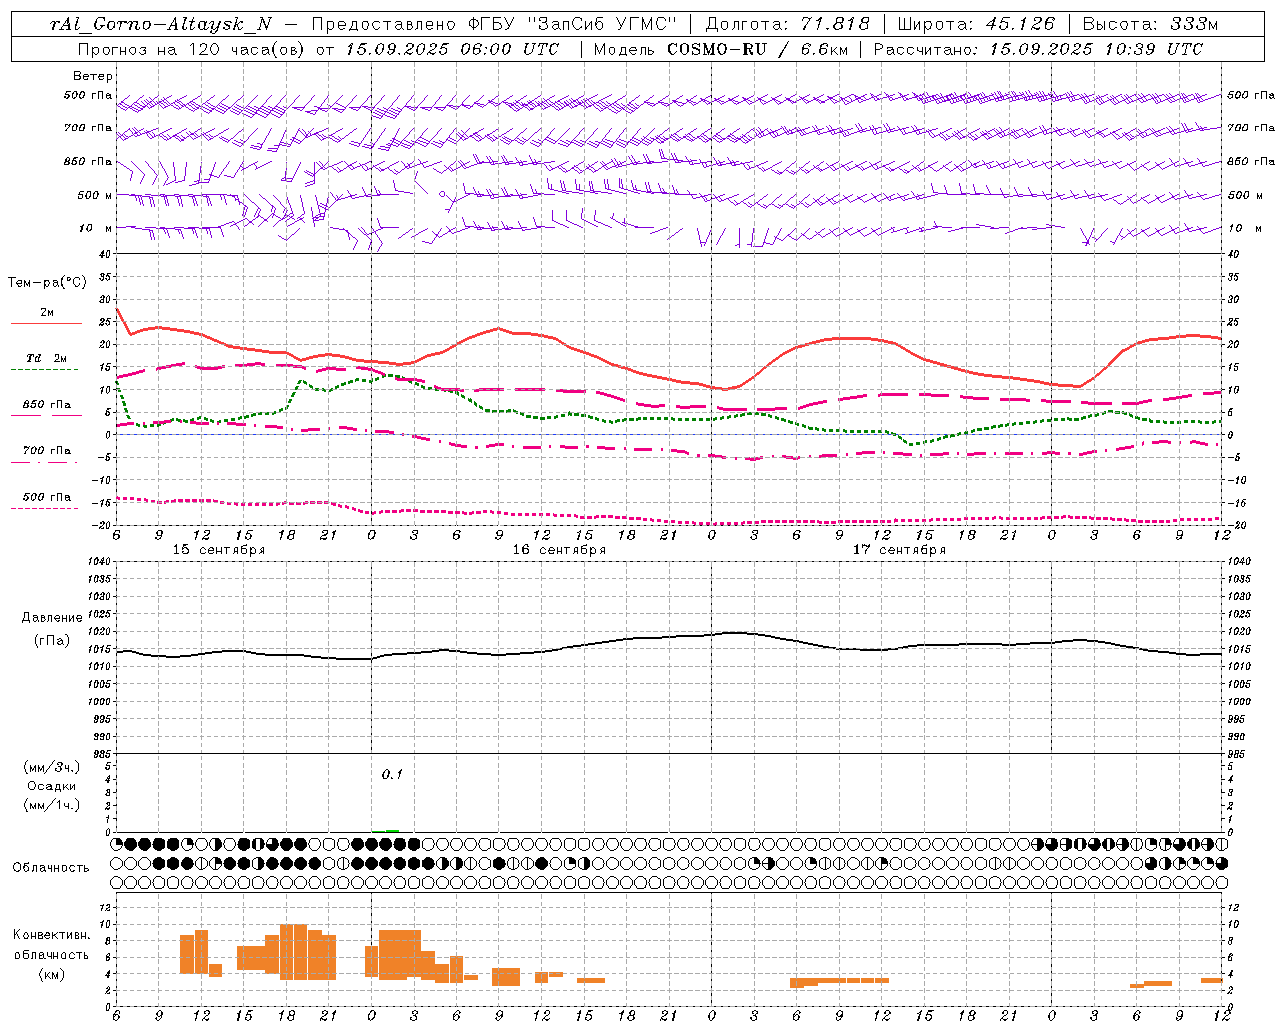Screen dimensions: 1280x1024
Task: Click the (мм/1ч.) precipitation unit label
Action: [52, 805]
